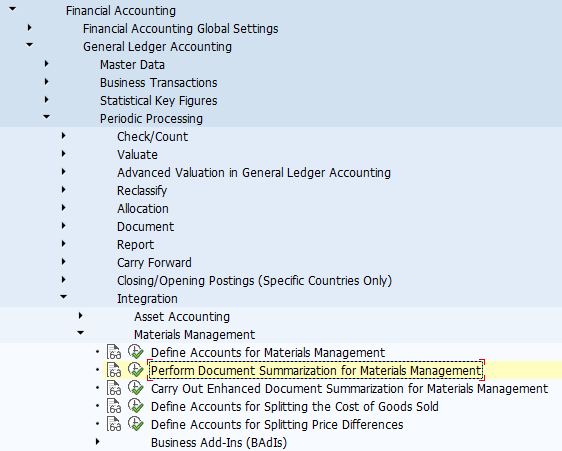Open documentation icon for Splitting the Cost of Goods Sold
562x451 pixels.
[114, 406]
